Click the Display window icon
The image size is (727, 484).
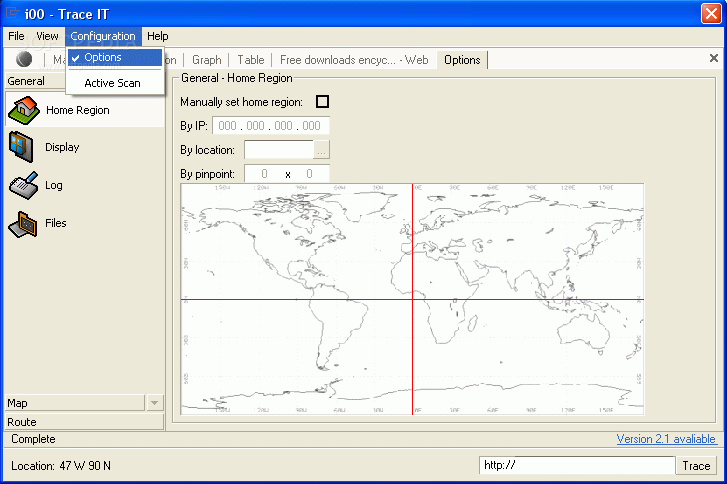tap(21, 147)
